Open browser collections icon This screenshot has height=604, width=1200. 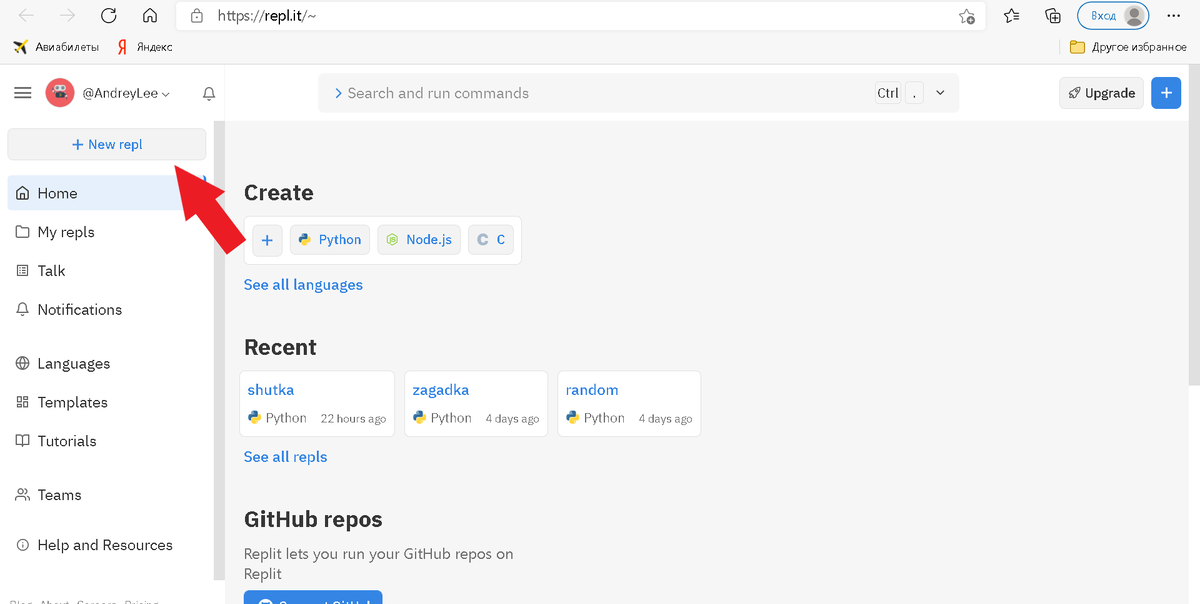point(1053,16)
